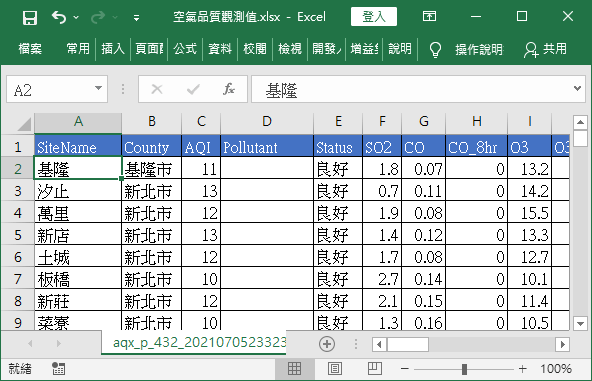This screenshot has height=381, width=592.
Task: Click SO2 value 2.7 cell
Action: coord(382,279)
